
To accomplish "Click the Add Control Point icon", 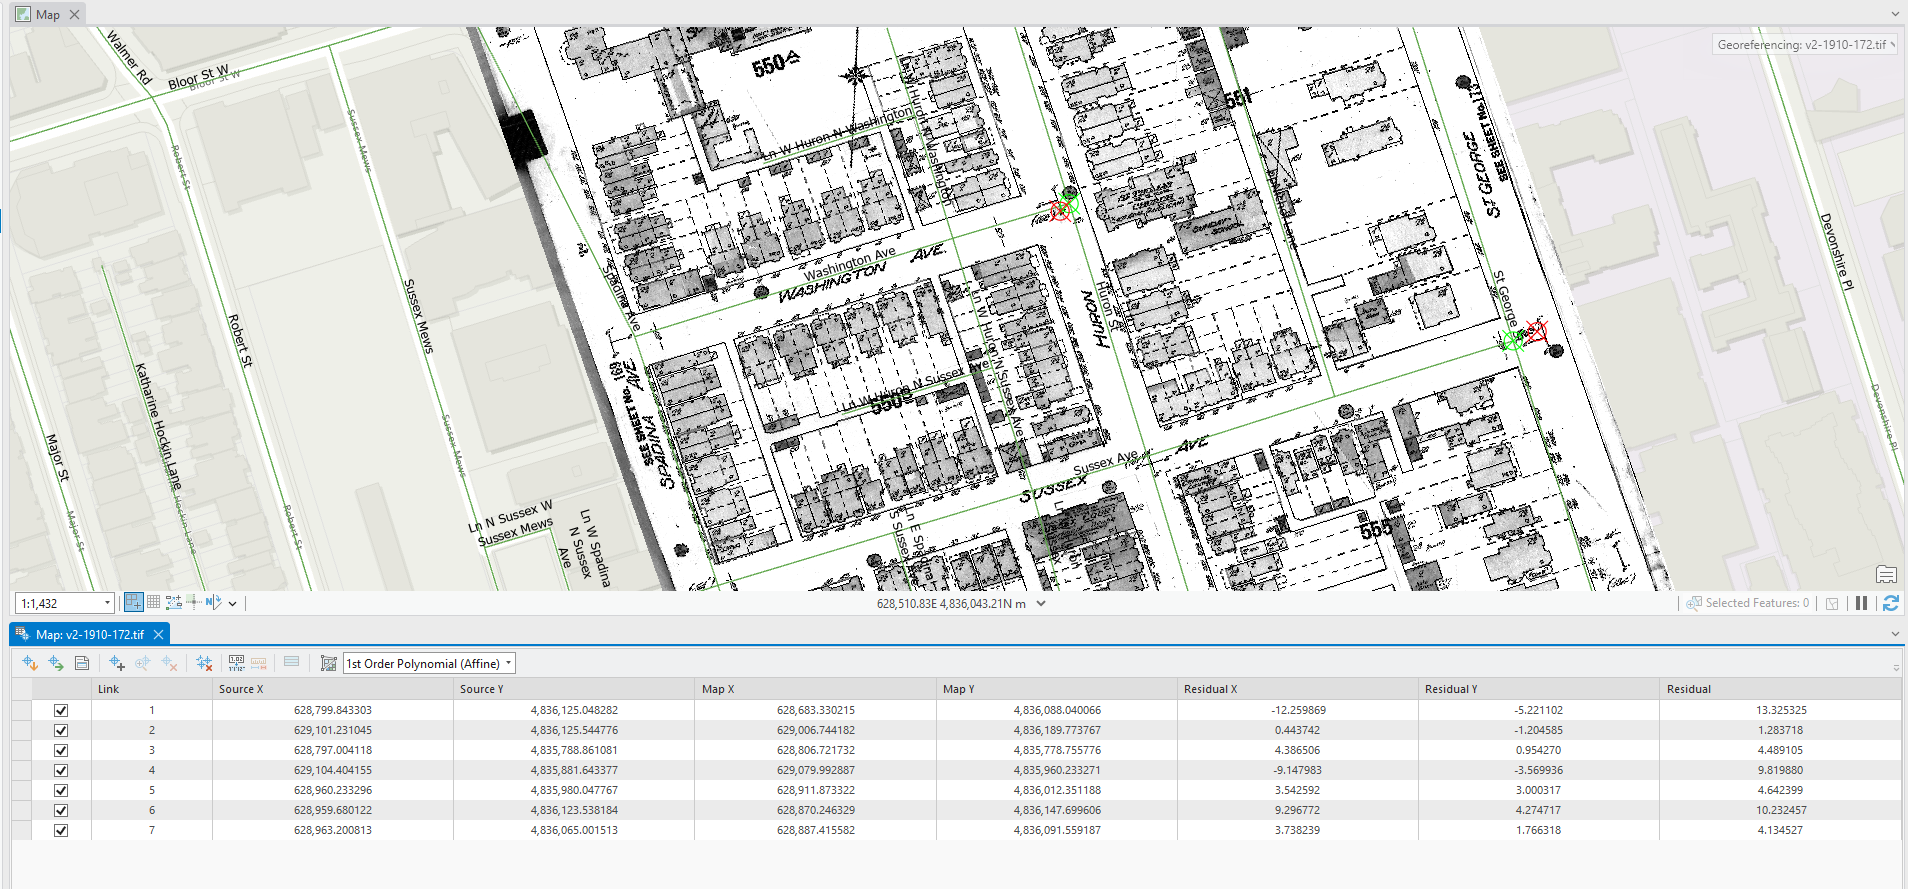I will 117,663.
